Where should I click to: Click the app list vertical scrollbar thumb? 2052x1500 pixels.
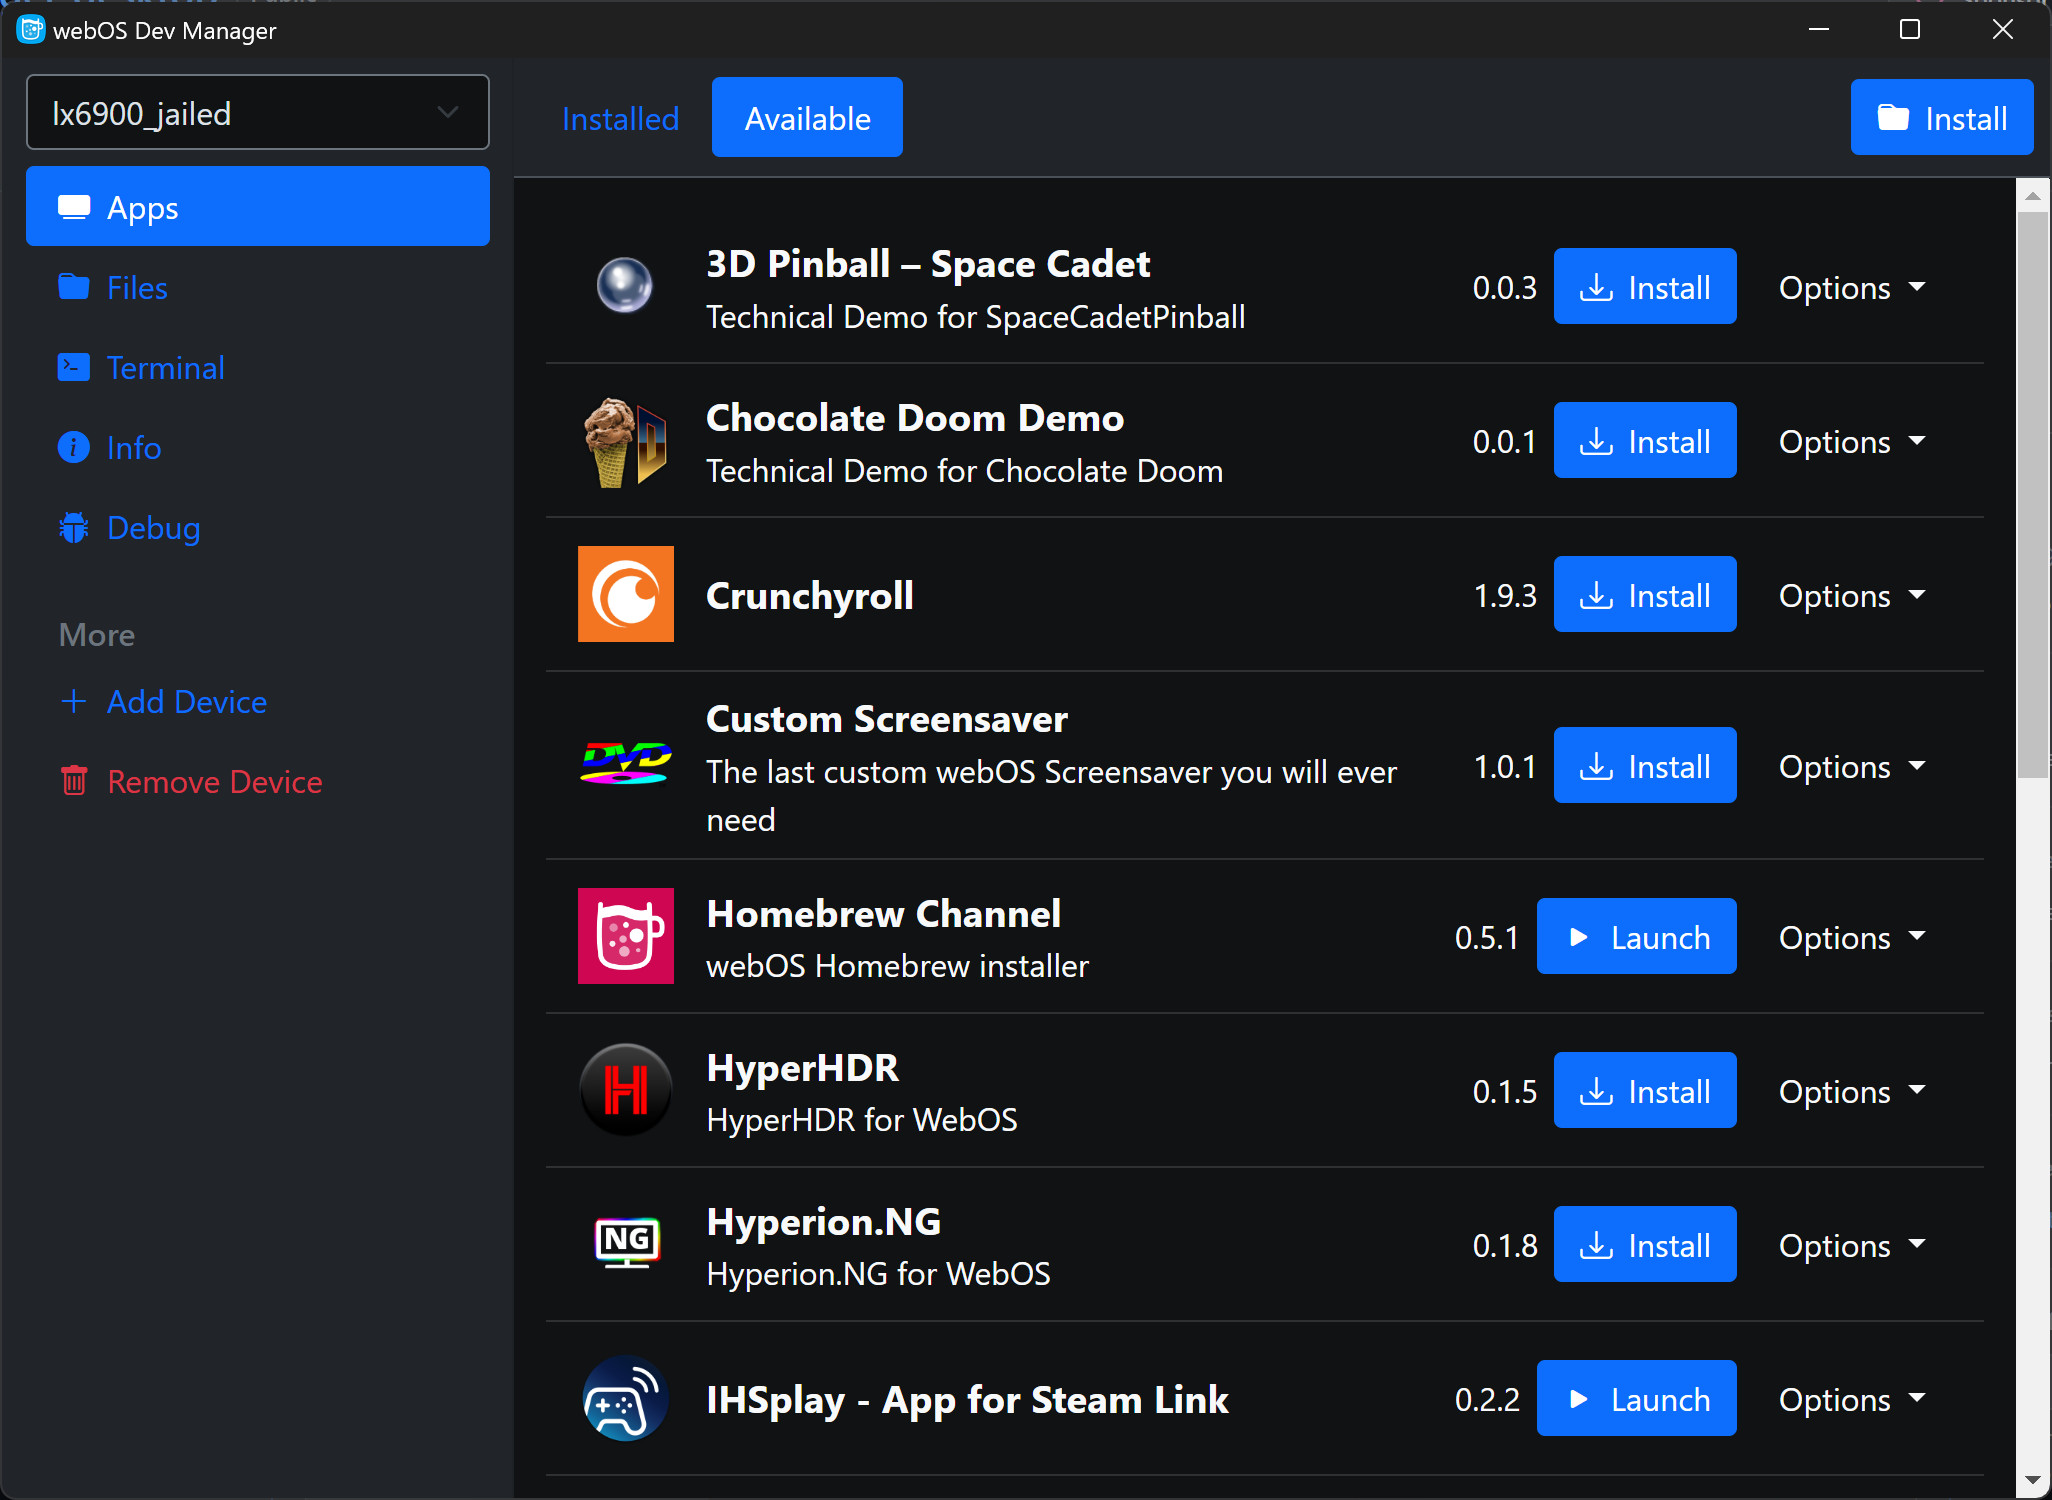coord(2032,494)
